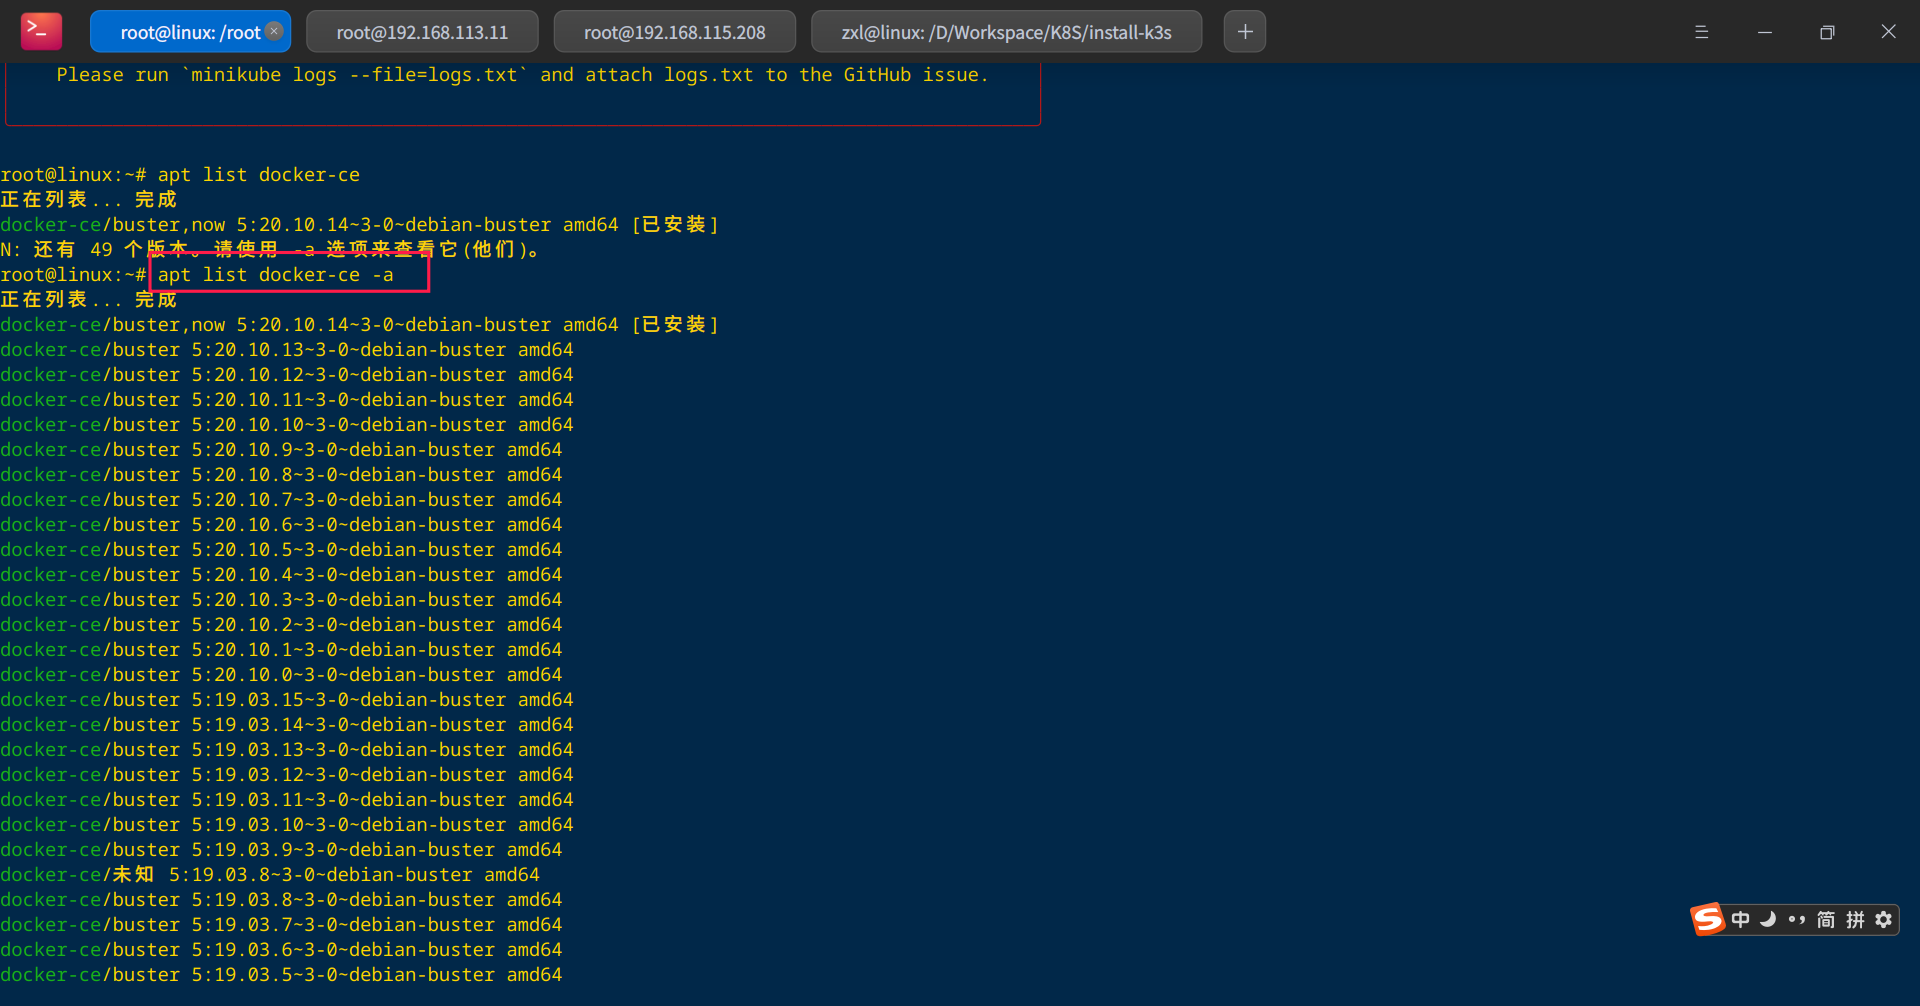
Task: Click the 简 simplified Chinese icon
Action: (x=1824, y=919)
